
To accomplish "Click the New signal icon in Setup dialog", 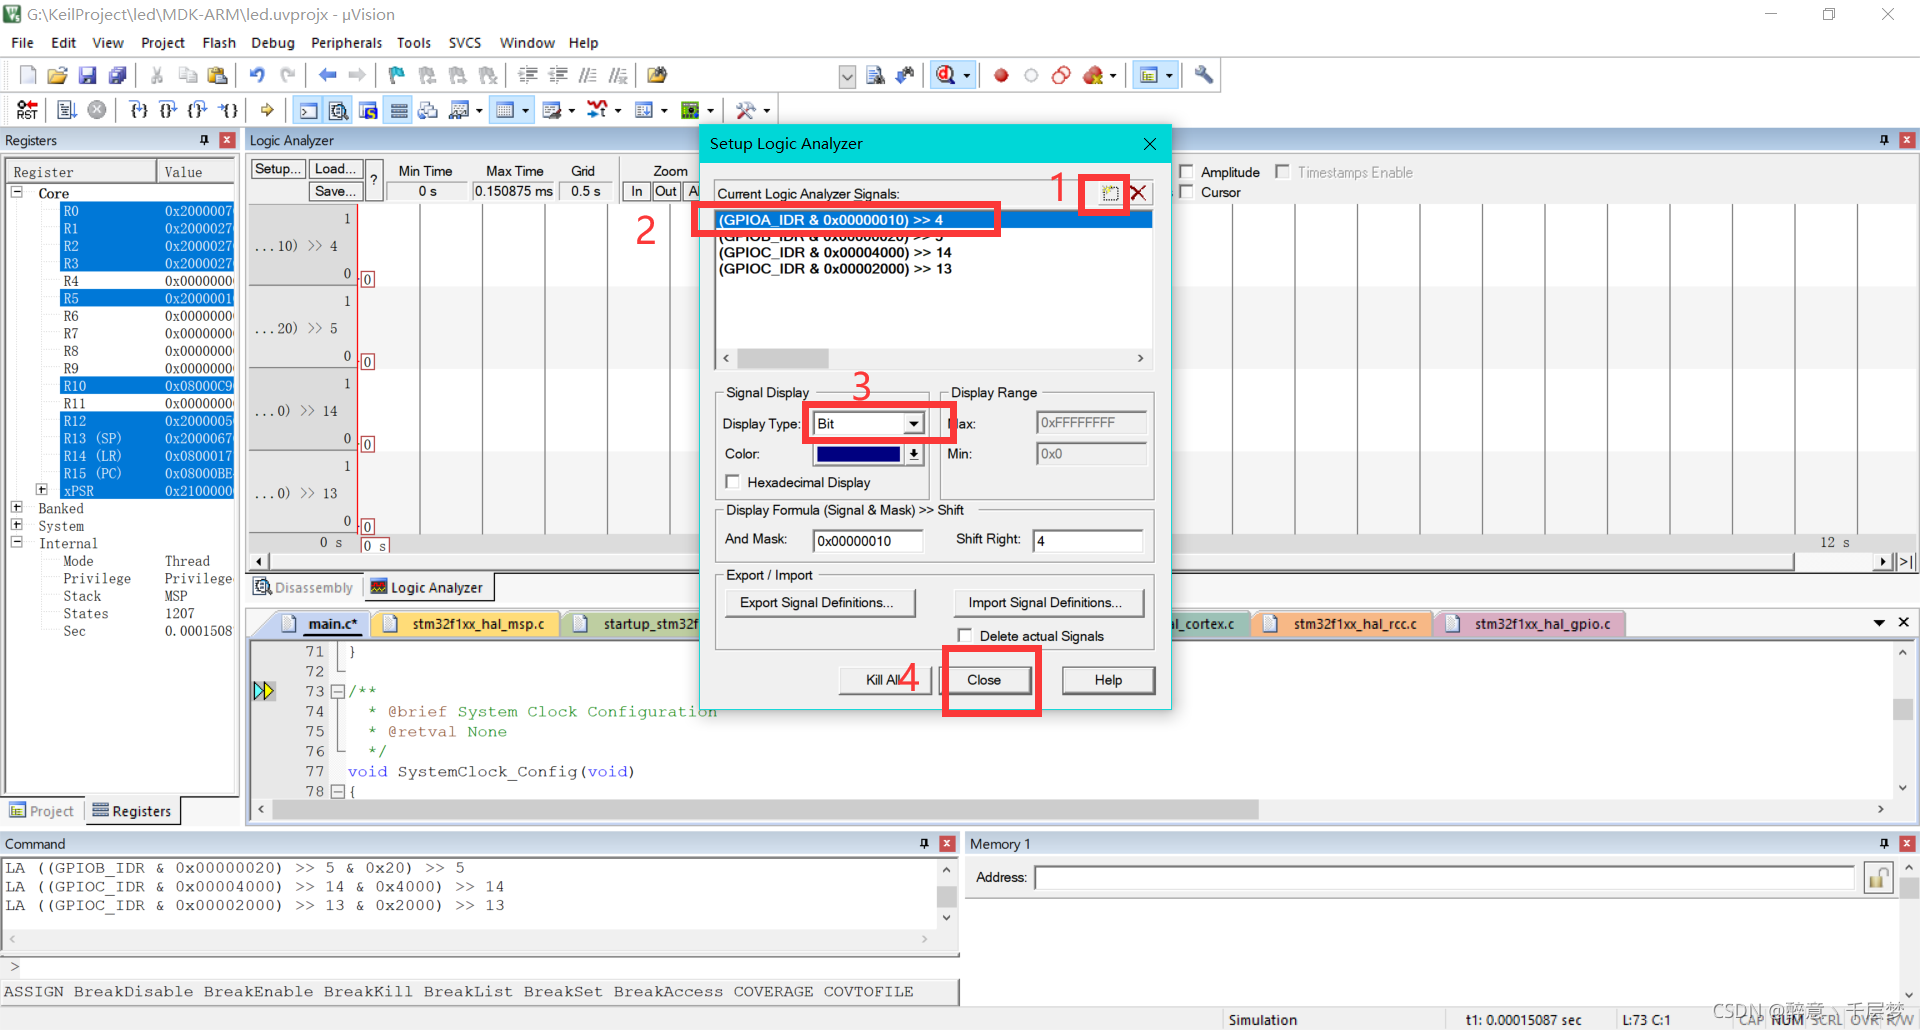I will click(x=1110, y=193).
